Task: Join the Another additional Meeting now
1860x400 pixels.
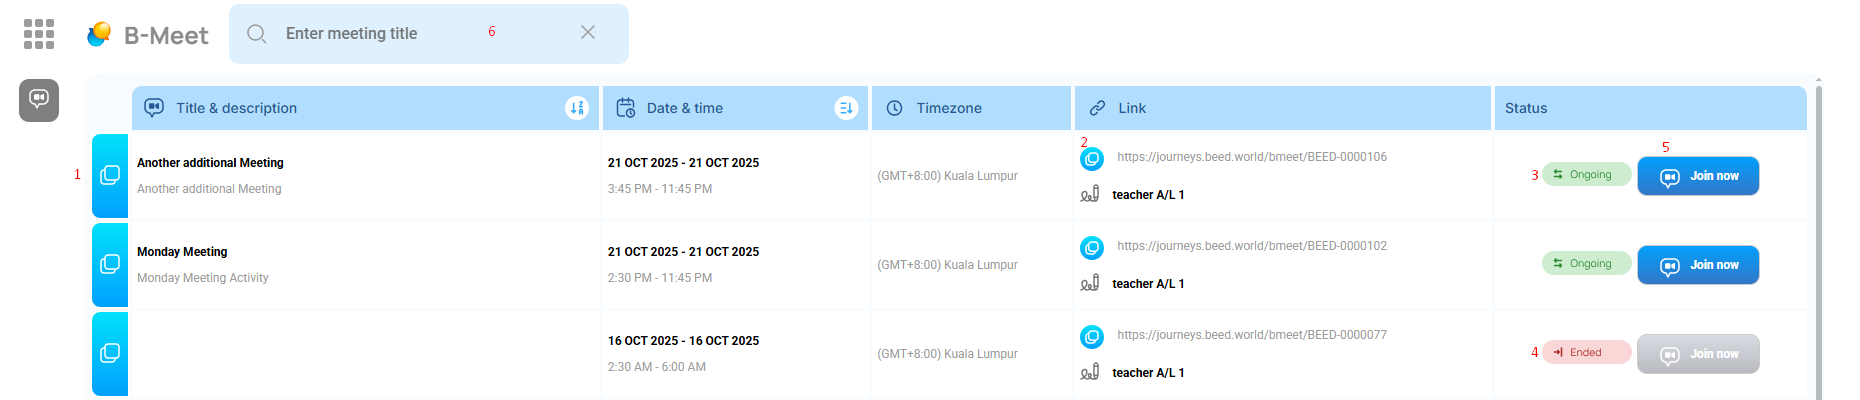Action: point(1697,176)
